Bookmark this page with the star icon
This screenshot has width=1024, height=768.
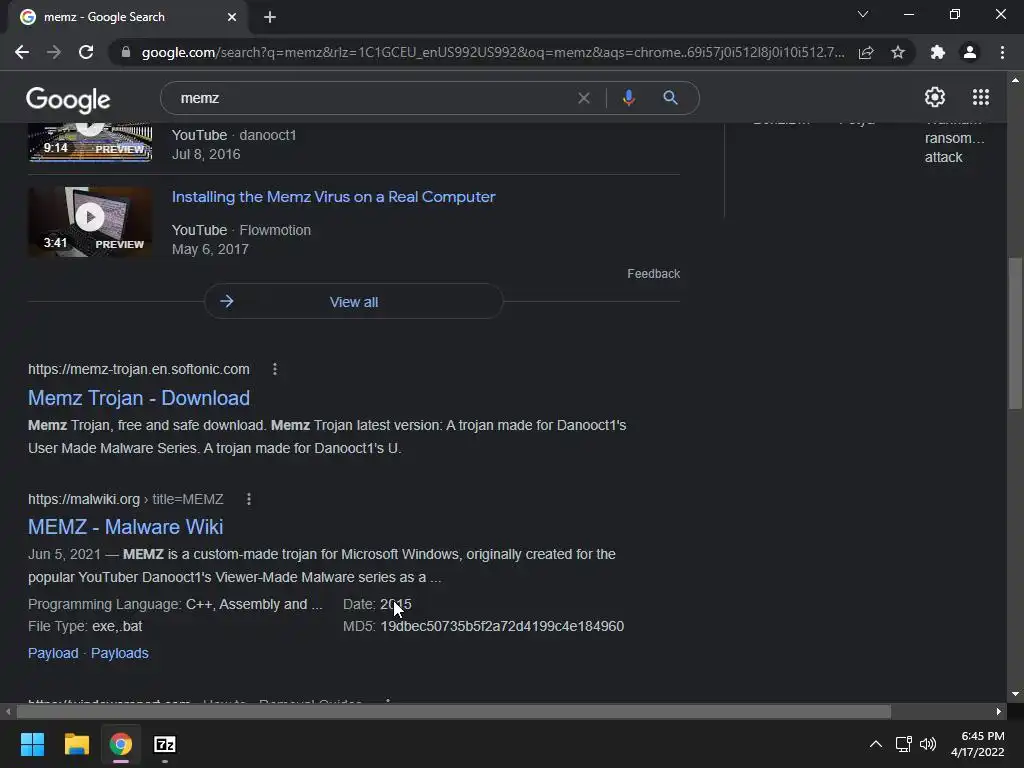pos(898,52)
